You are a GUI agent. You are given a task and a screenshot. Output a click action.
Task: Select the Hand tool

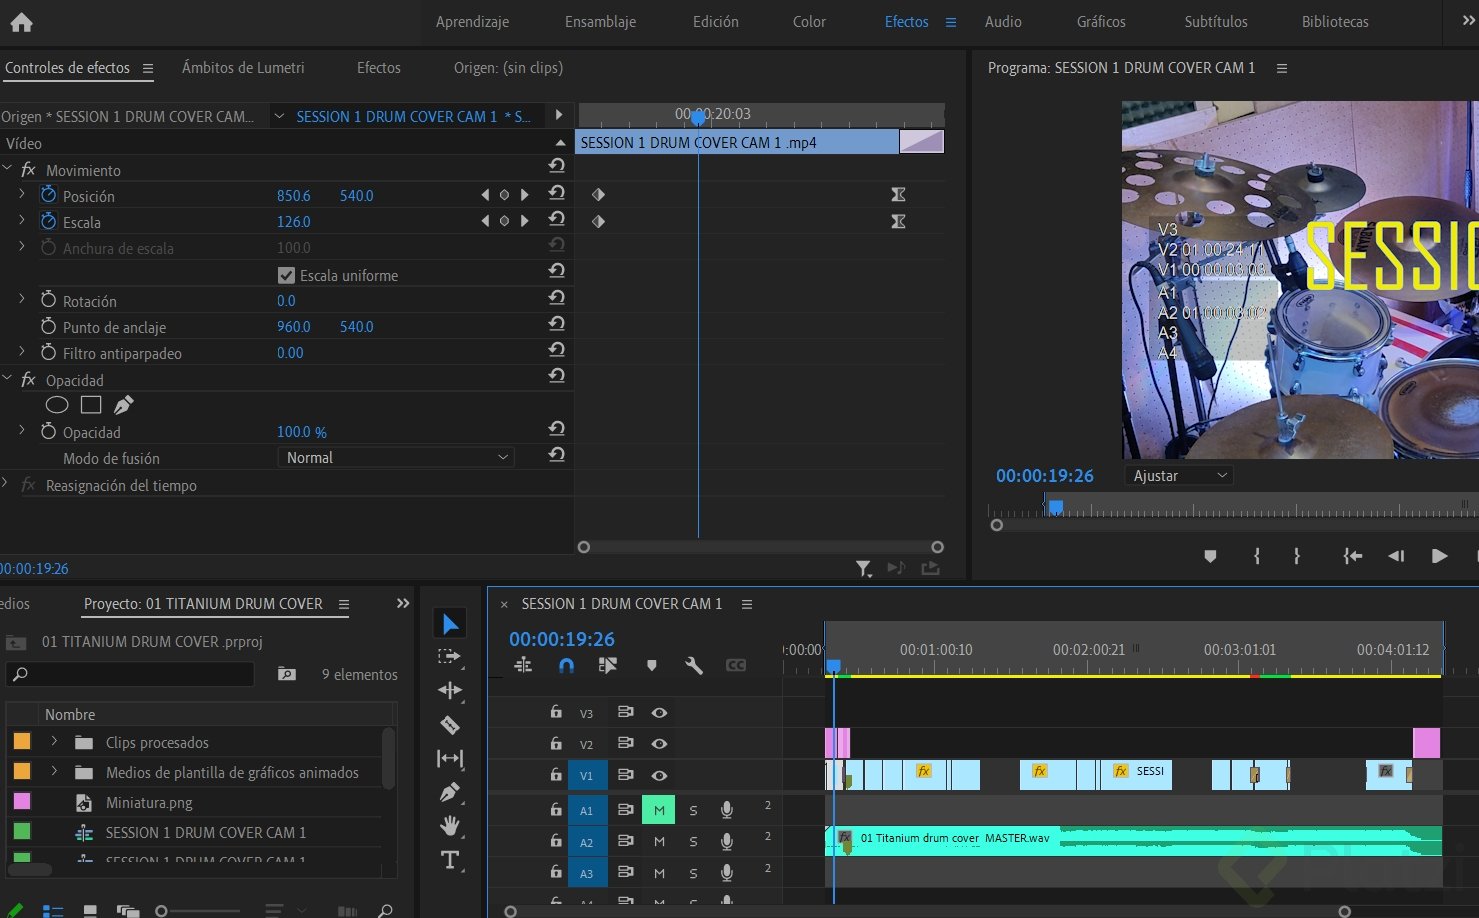point(450,826)
